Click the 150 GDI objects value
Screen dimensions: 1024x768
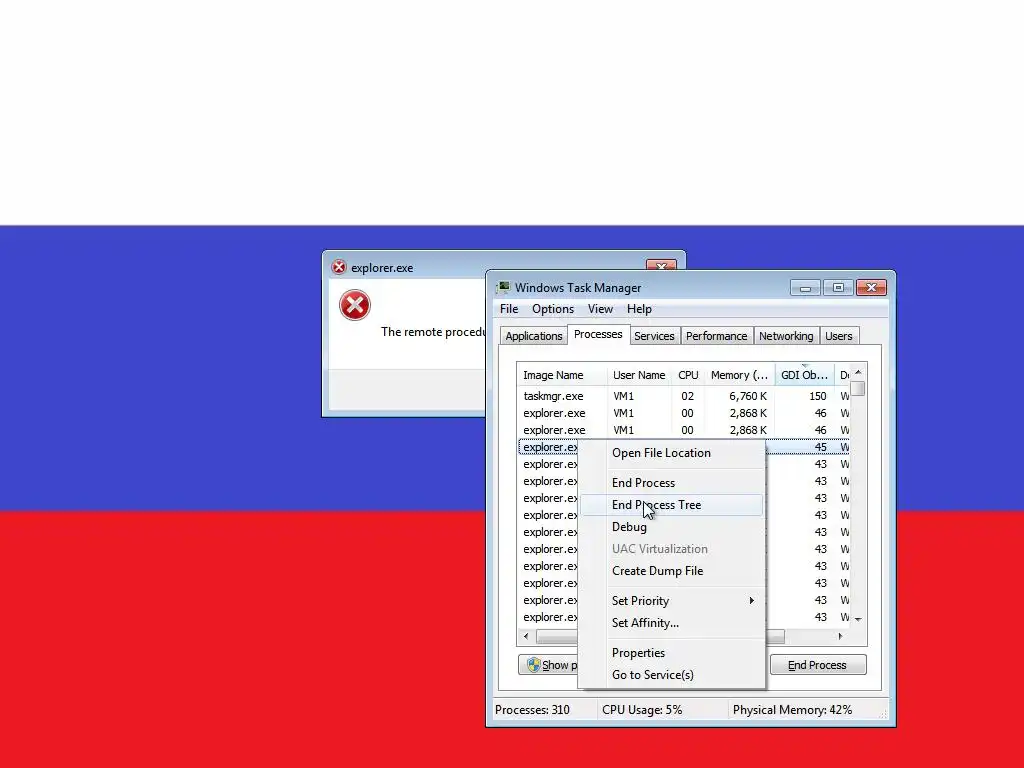click(x=817, y=396)
